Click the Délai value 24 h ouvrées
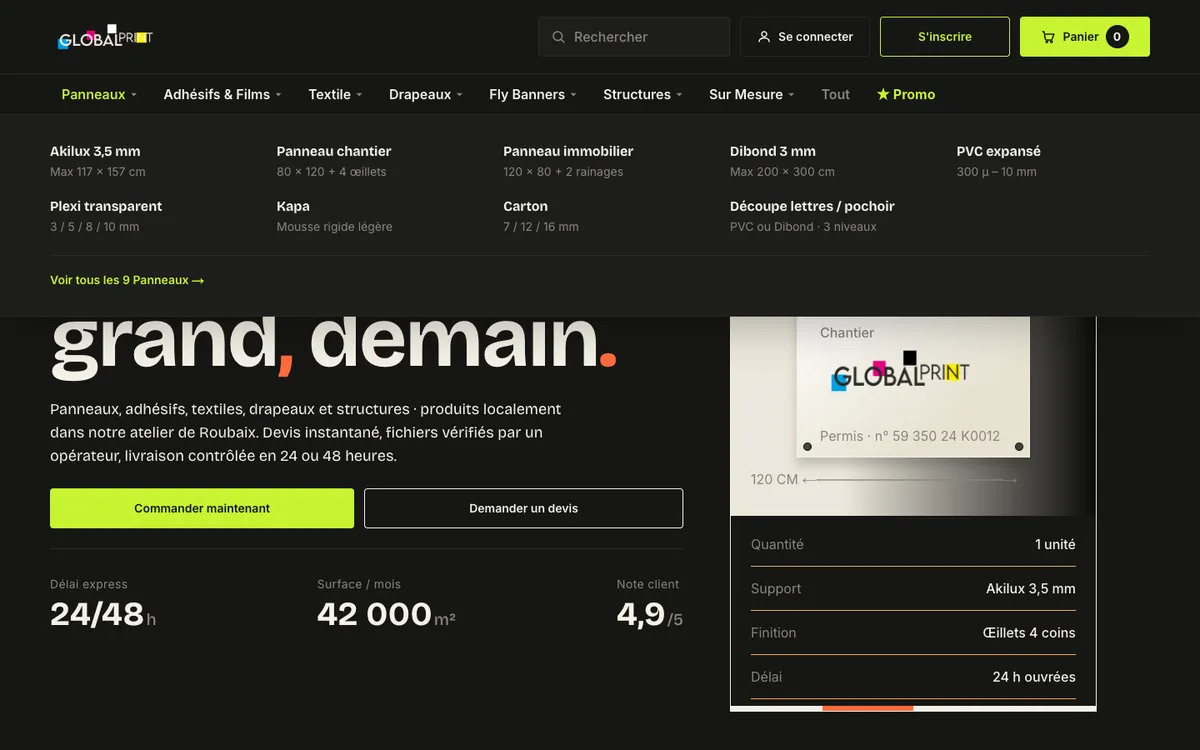Image resolution: width=1200 pixels, height=750 pixels. (1034, 677)
